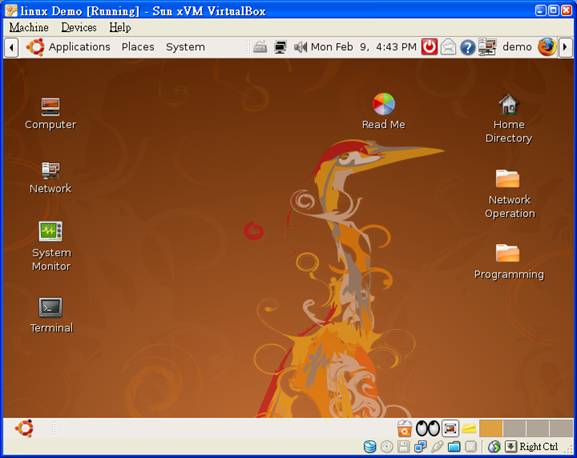This screenshot has height=458, width=577.
Task: Click the red power/shutdown button
Action: click(x=429, y=47)
